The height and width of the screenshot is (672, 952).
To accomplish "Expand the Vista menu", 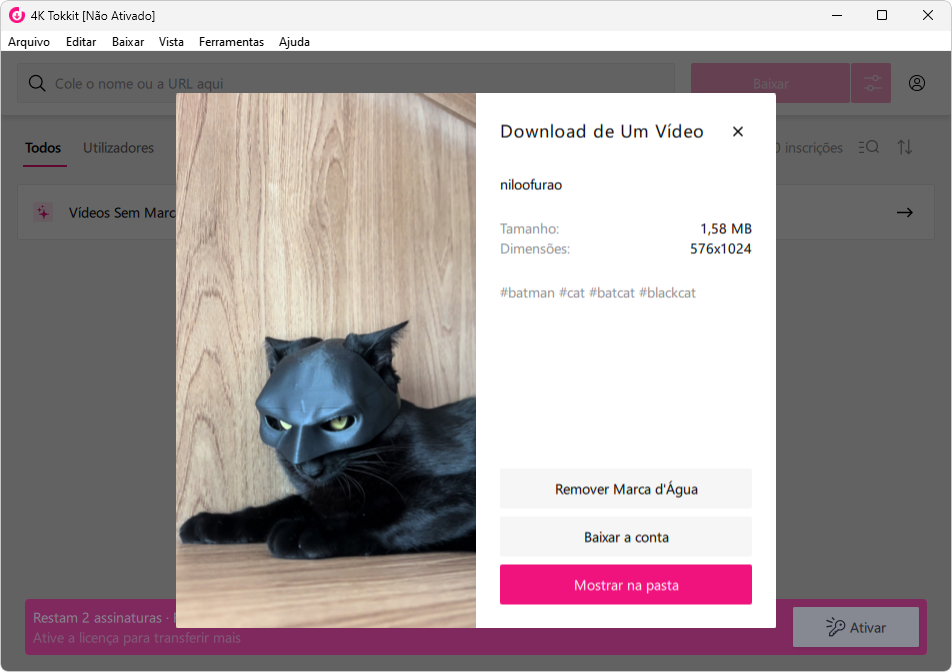I will coord(171,42).
